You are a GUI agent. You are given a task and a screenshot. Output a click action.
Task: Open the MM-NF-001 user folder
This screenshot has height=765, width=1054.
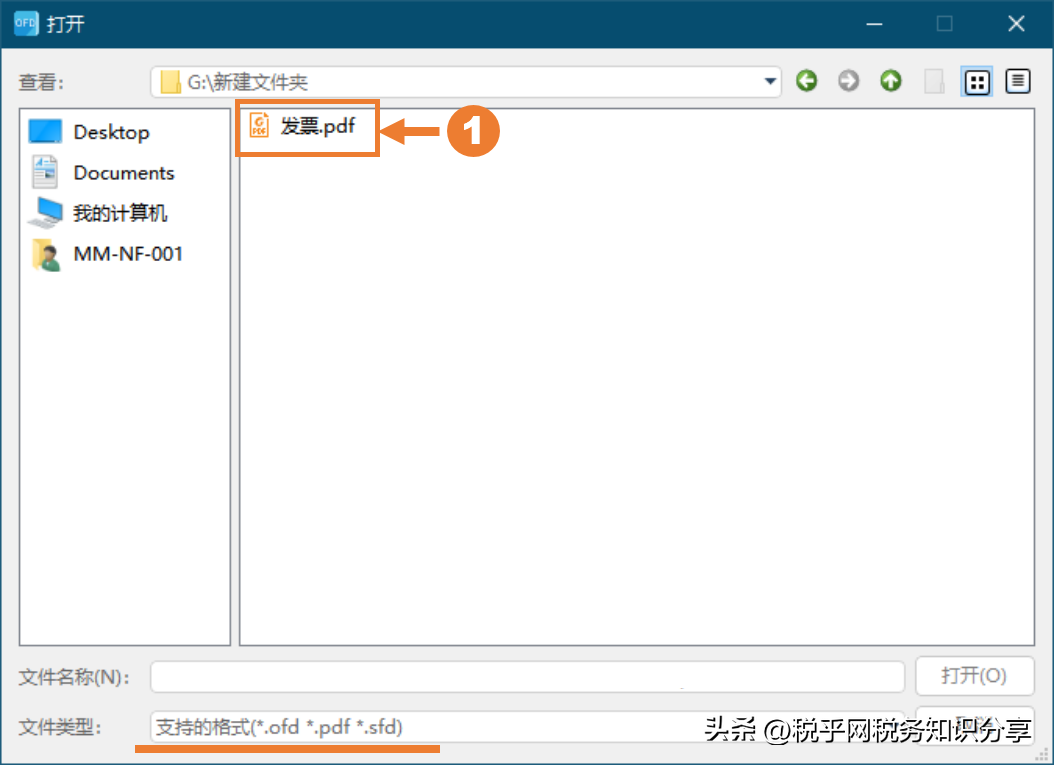point(106,254)
